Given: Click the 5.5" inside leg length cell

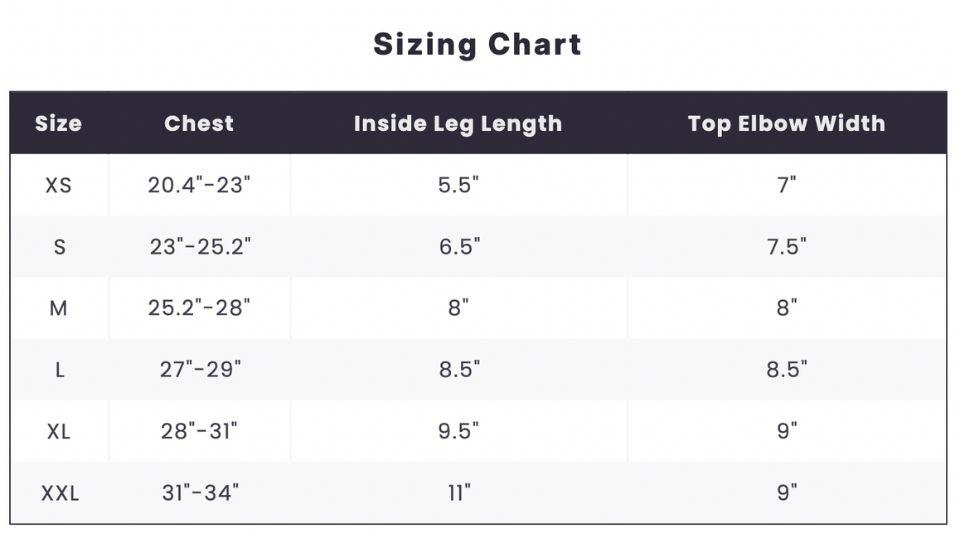Looking at the screenshot, I should [x=458, y=185].
